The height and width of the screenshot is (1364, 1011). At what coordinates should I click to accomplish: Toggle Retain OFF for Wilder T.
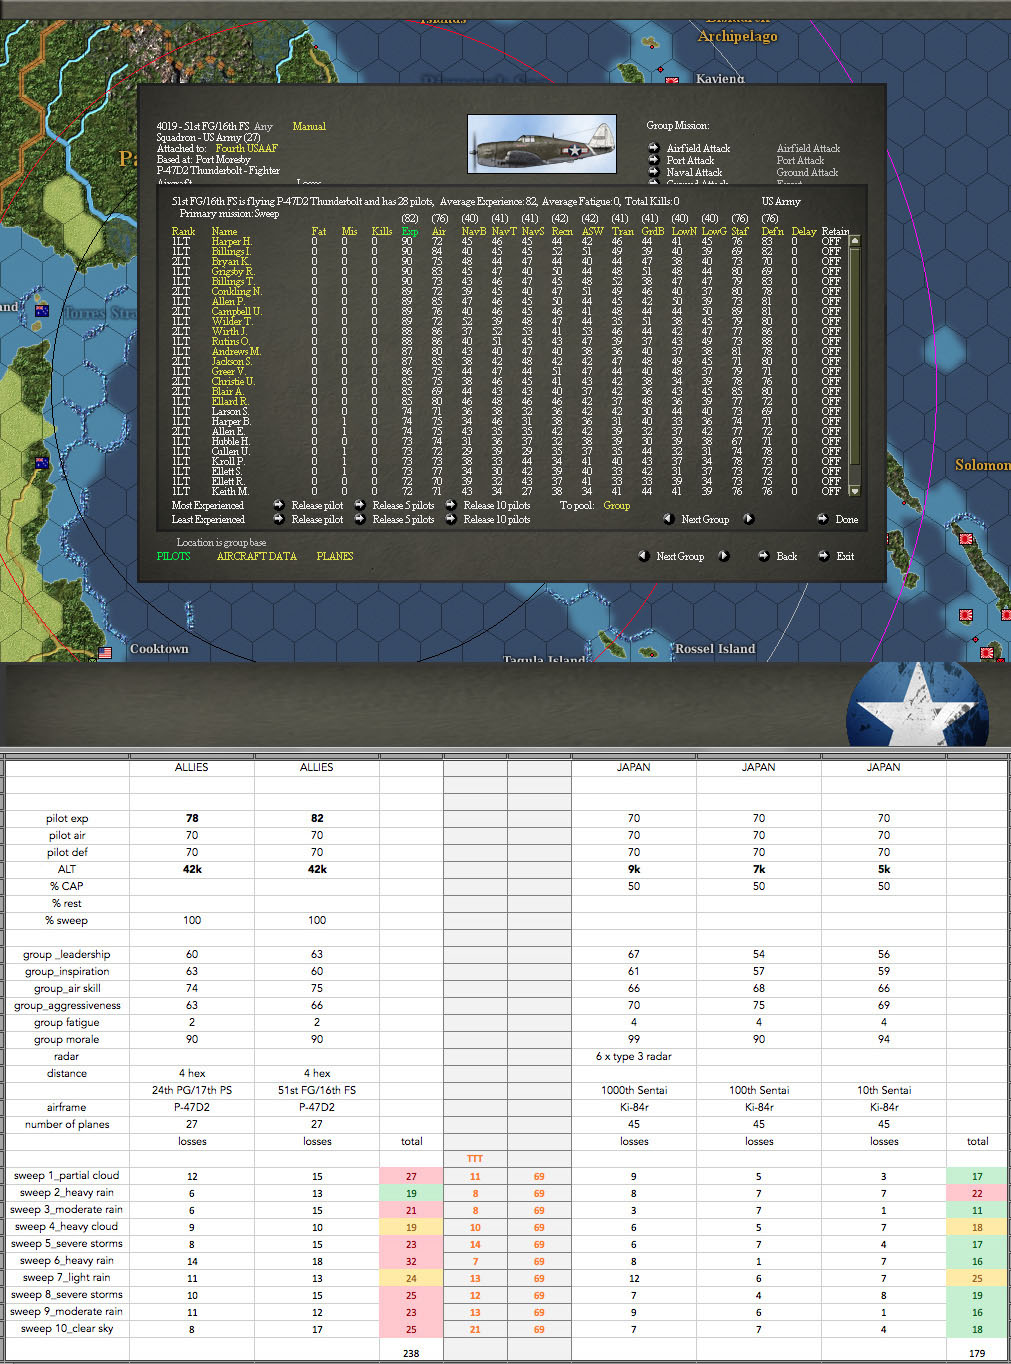click(x=831, y=321)
